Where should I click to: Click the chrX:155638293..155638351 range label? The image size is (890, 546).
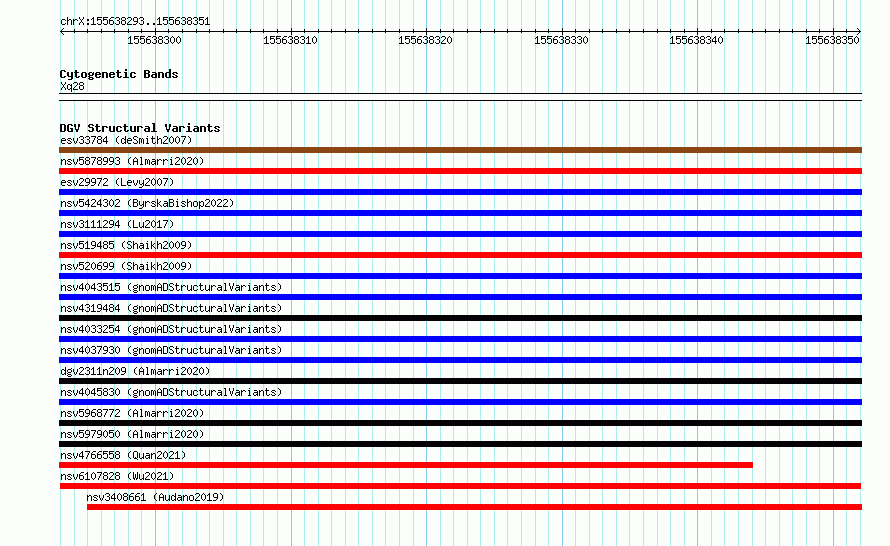[135, 21]
